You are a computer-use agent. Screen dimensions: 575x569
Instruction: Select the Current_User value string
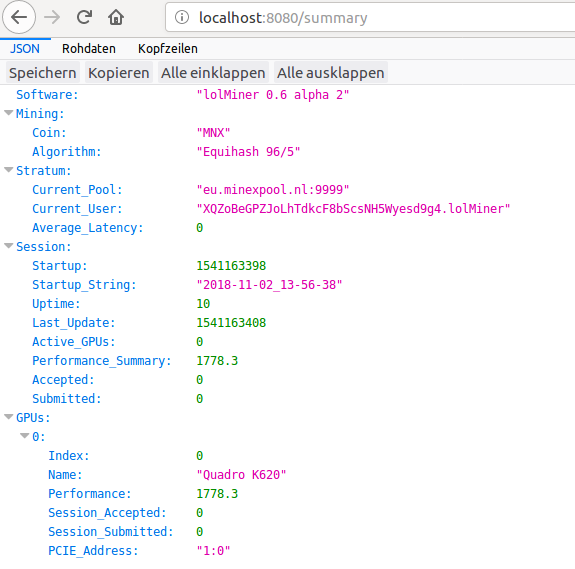coord(353,209)
